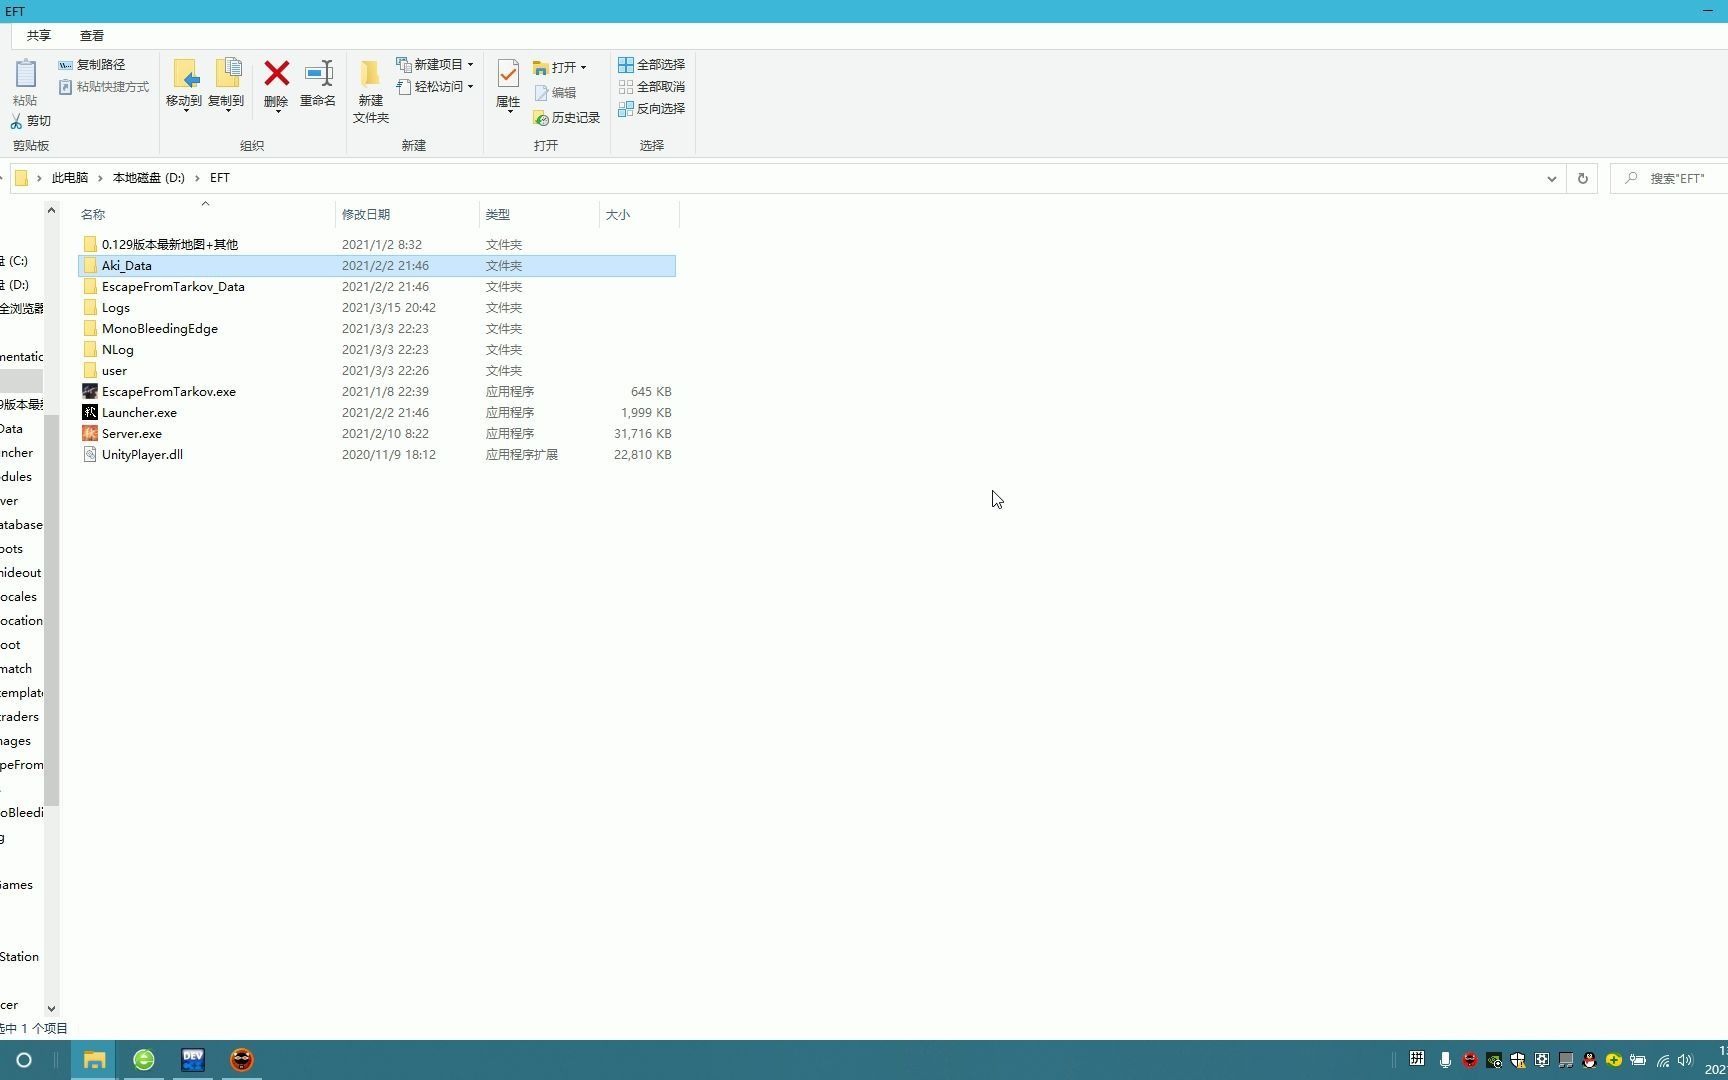Viewport: 1728px width, 1080px height.
Task: Click 本地磁盘 (D:) breadcrumb
Action: pyautogui.click(x=149, y=178)
